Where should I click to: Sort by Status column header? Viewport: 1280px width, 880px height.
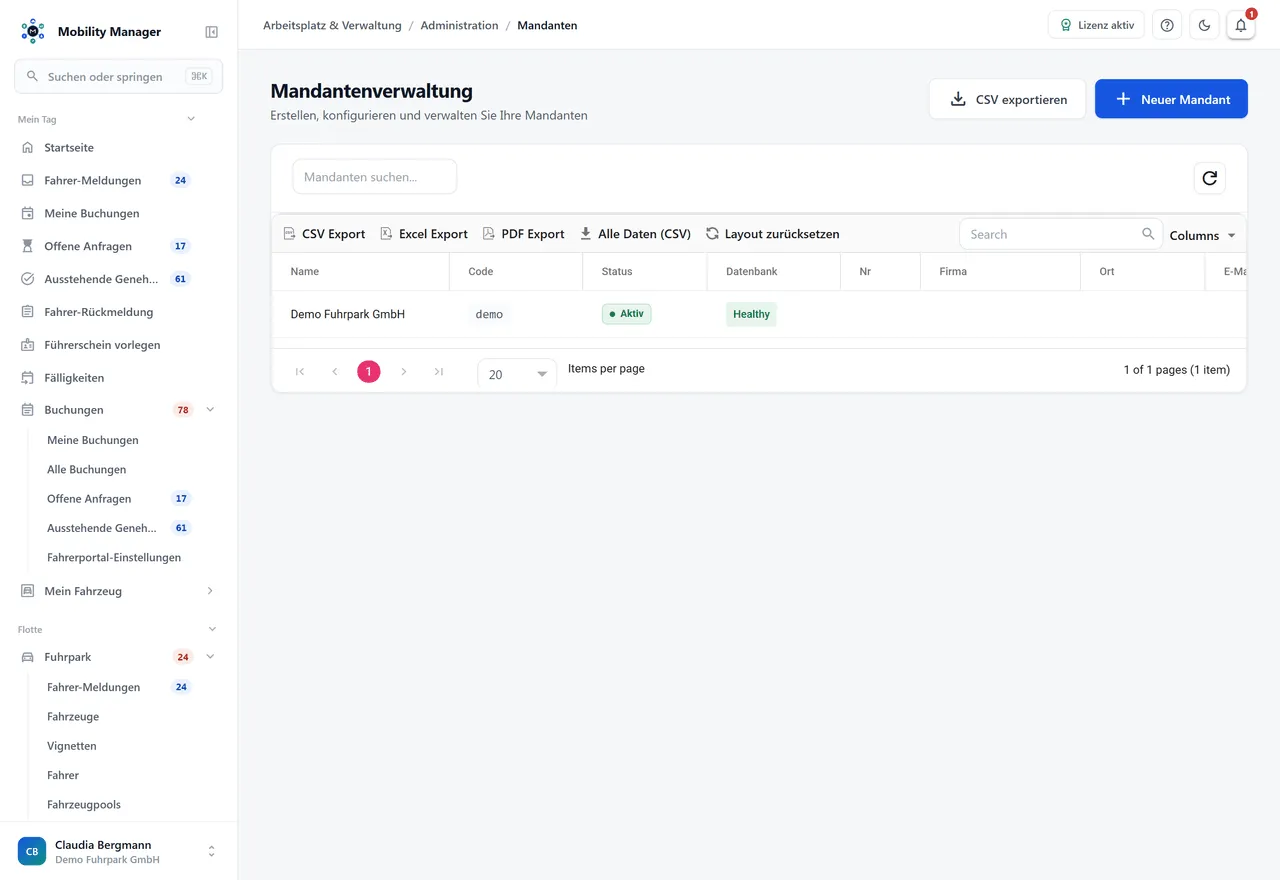point(617,271)
